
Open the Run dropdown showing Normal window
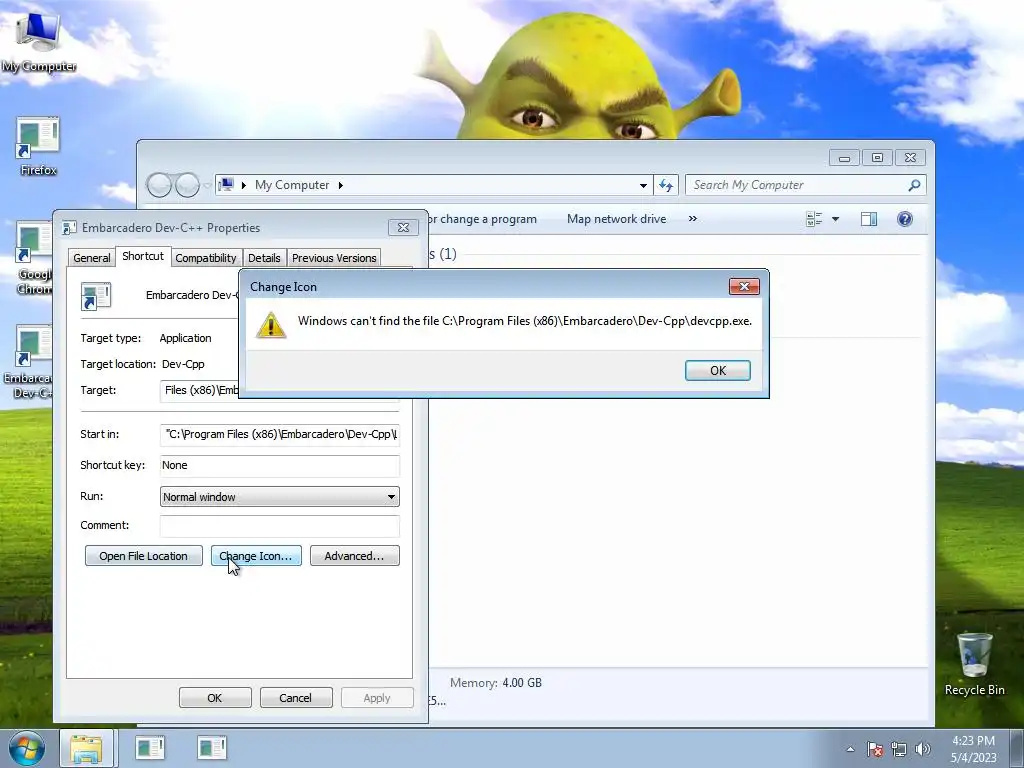coord(280,497)
